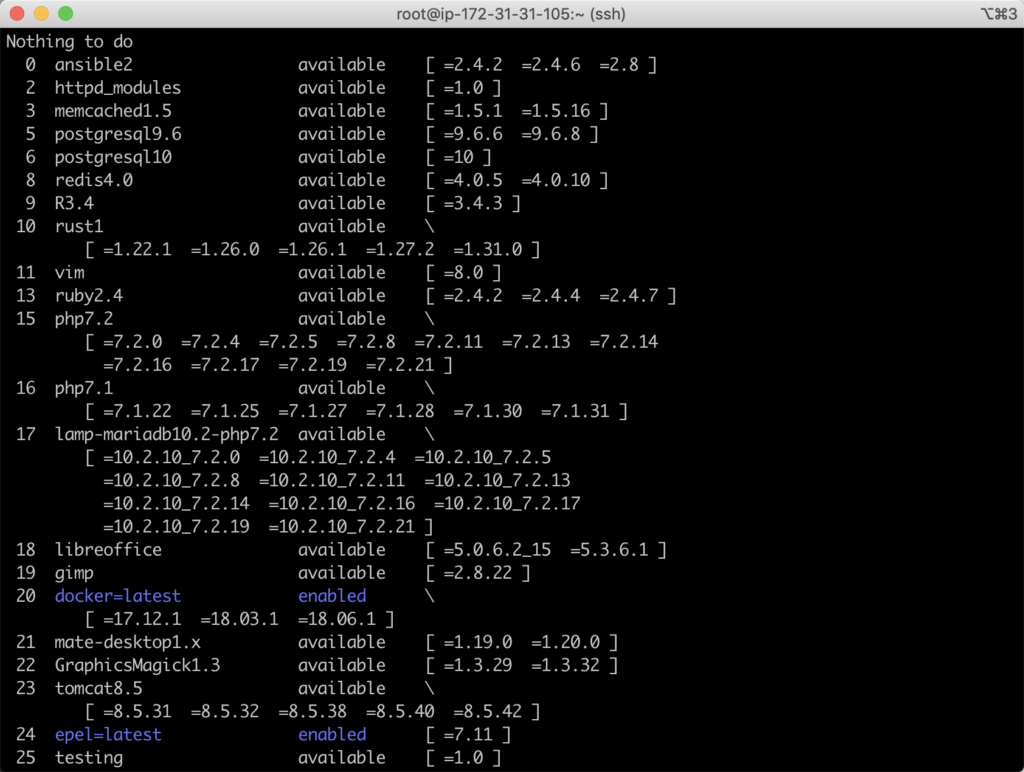Click libreoffice version '=5.3.6.1'
1024x772 pixels.
[609, 550]
